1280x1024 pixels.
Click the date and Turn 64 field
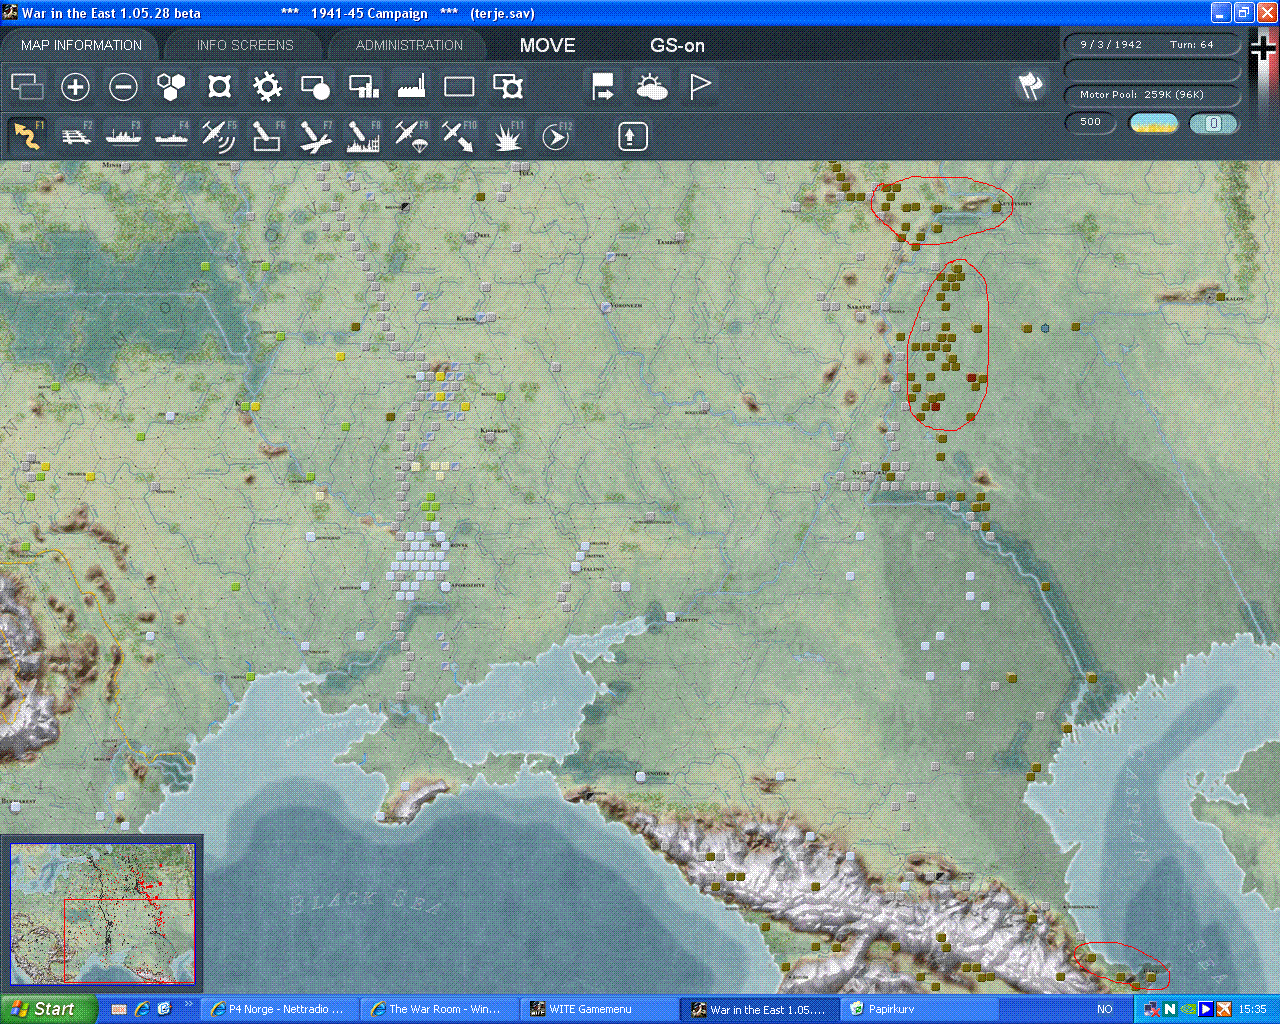(1152, 45)
